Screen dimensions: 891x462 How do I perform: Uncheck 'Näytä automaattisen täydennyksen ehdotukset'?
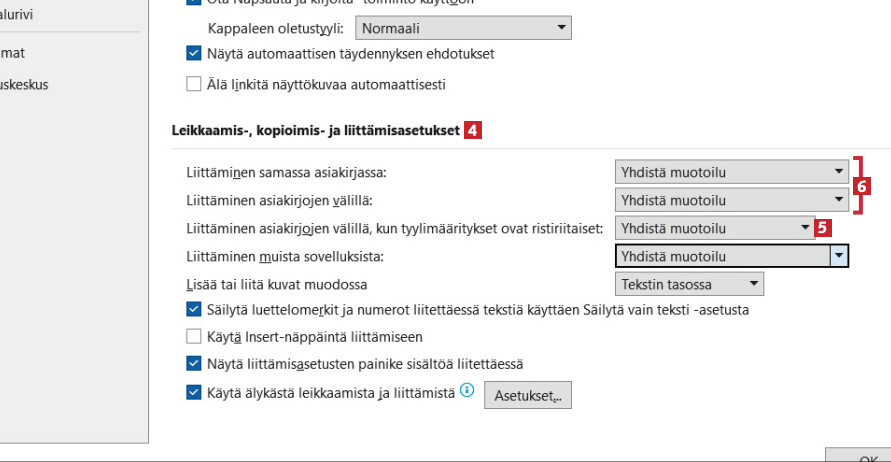[x=194, y=53]
